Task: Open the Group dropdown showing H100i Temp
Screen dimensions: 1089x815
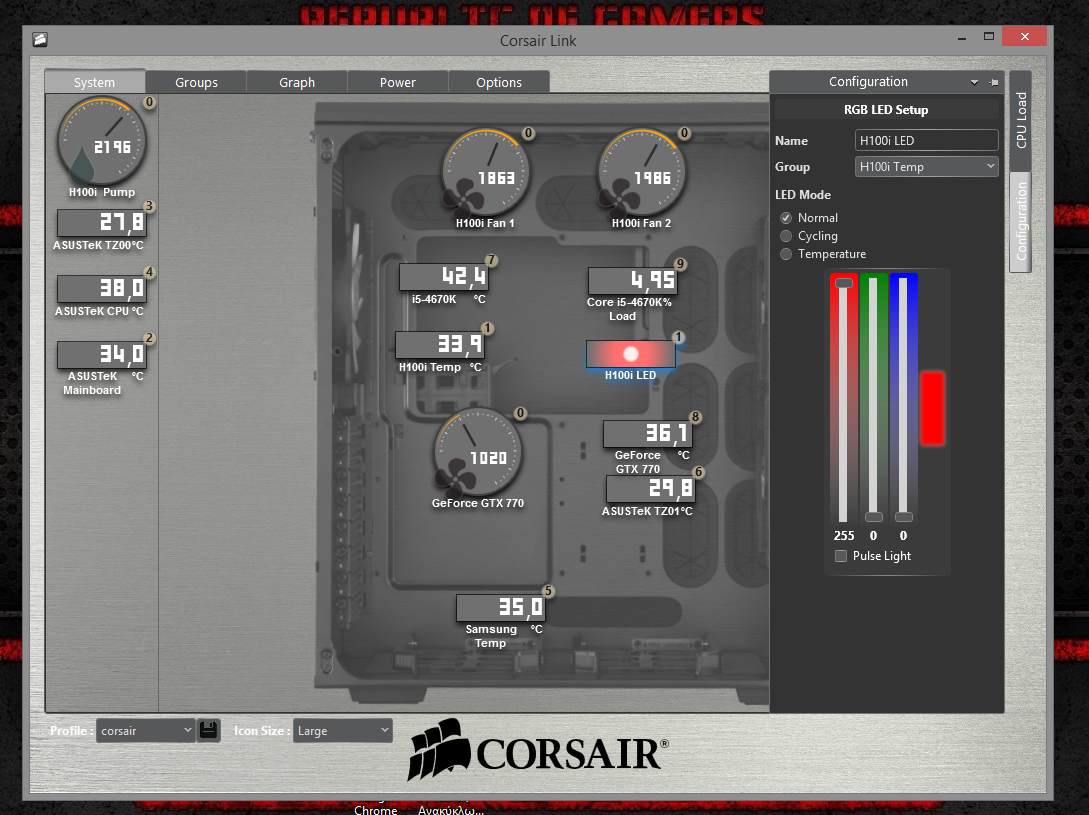Action: pyautogui.click(x=926, y=167)
